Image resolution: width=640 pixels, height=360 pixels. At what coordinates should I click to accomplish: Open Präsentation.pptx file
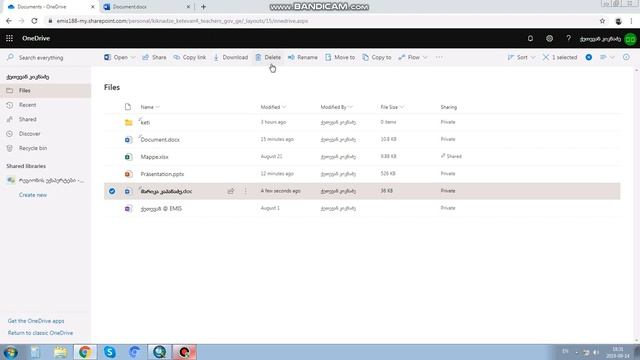coord(162,174)
